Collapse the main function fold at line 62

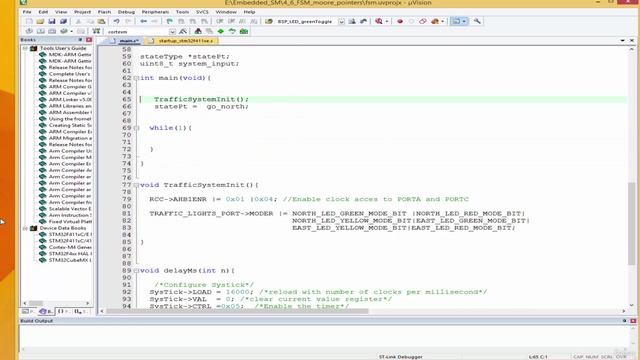coord(136,78)
